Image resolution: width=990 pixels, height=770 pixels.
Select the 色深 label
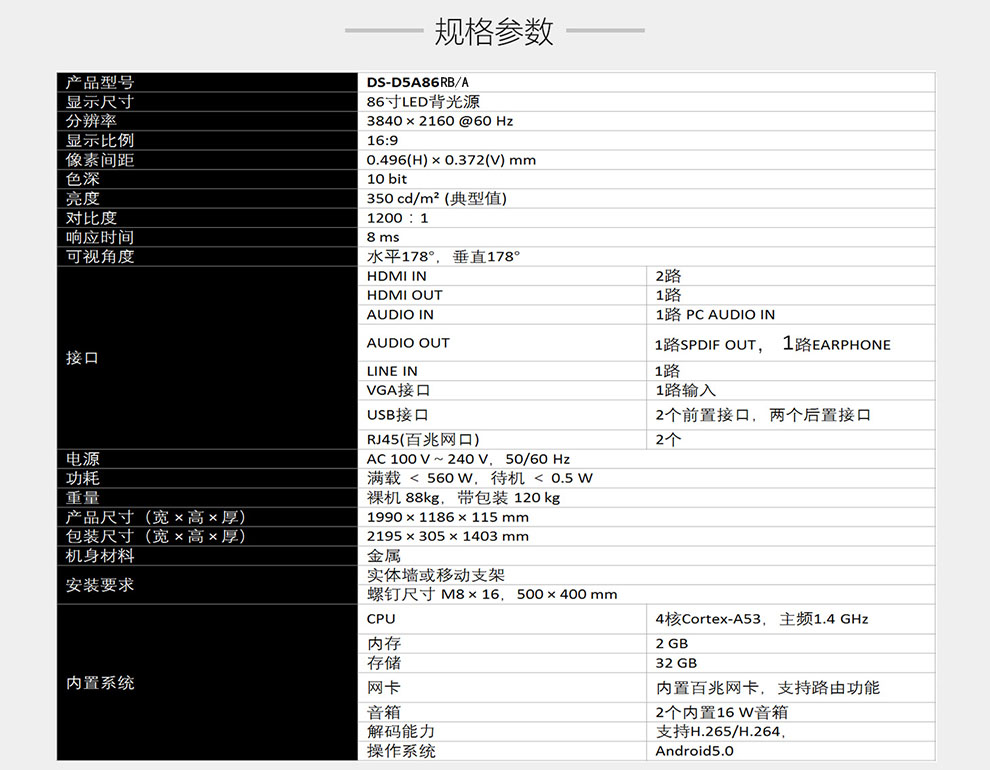coord(83,179)
